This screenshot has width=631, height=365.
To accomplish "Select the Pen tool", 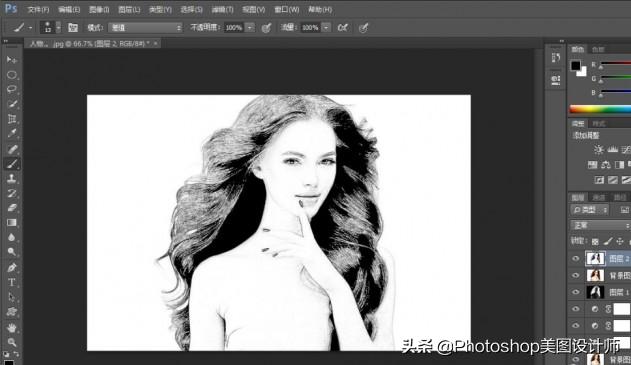I will click(x=12, y=267).
